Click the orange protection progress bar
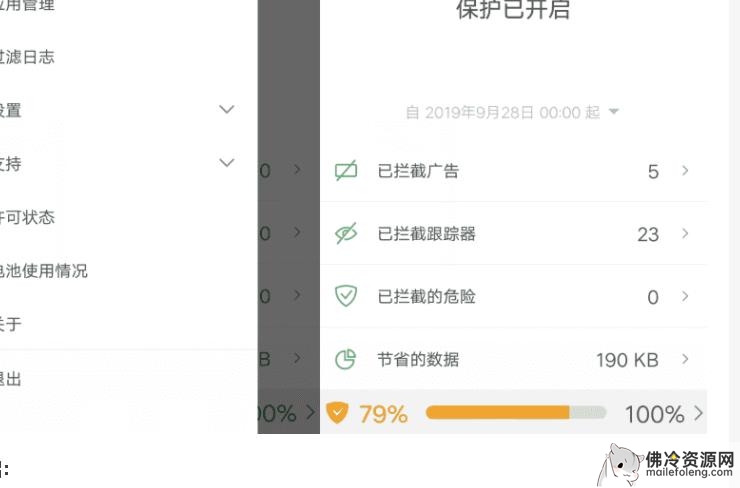The width and height of the screenshot is (740, 488). (515, 413)
